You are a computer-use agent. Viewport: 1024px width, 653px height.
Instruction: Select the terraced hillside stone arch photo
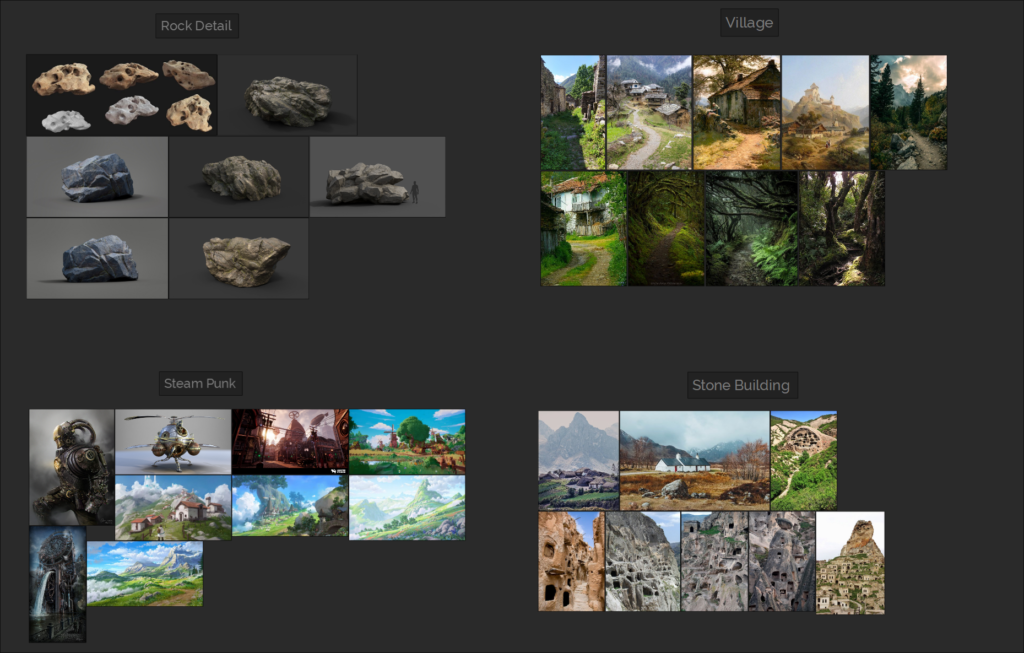coord(804,460)
